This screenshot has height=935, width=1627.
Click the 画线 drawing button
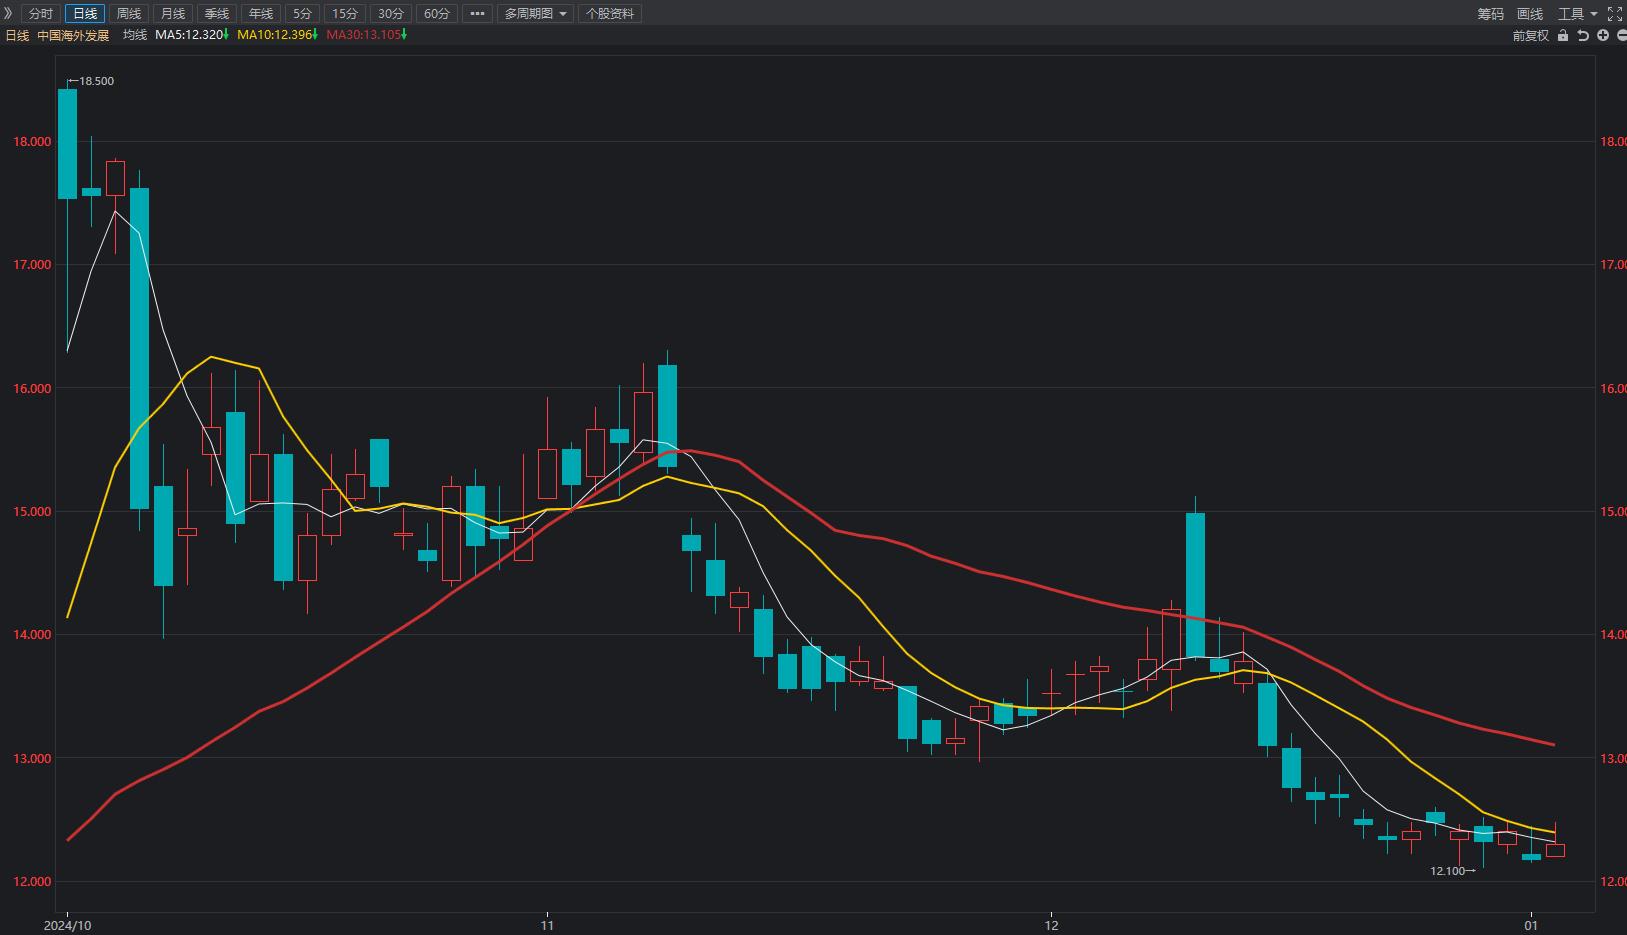pos(1530,14)
